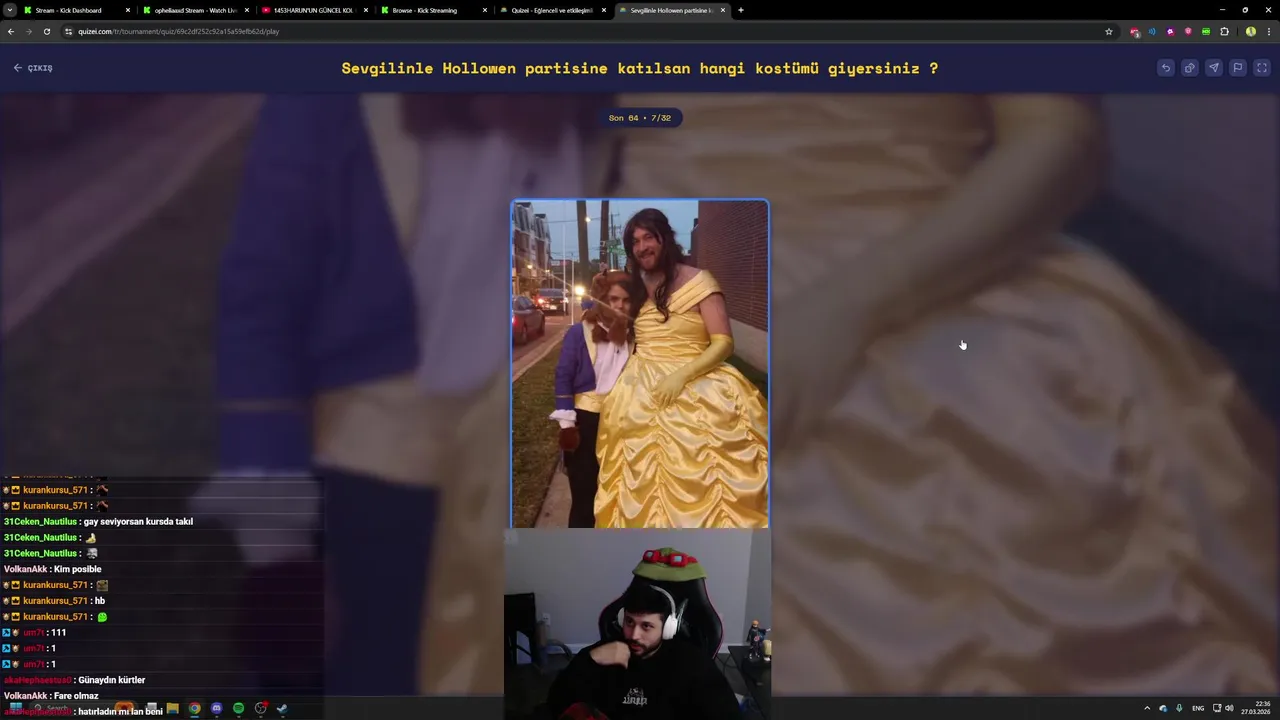The height and width of the screenshot is (720, 1280).
Task: Switch to Stream - Kick Dashboard tab
Action: 75,10
